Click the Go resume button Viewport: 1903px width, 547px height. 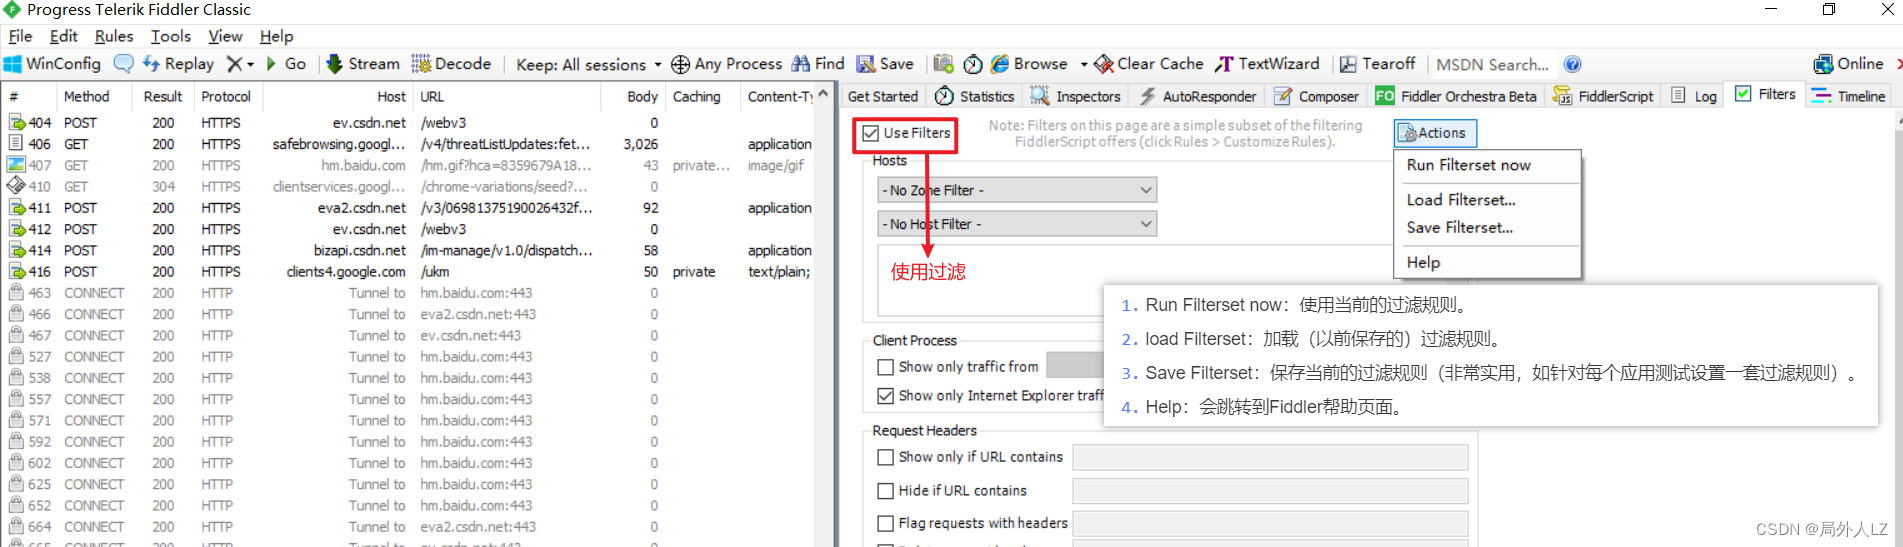click(x=285, y=64)
